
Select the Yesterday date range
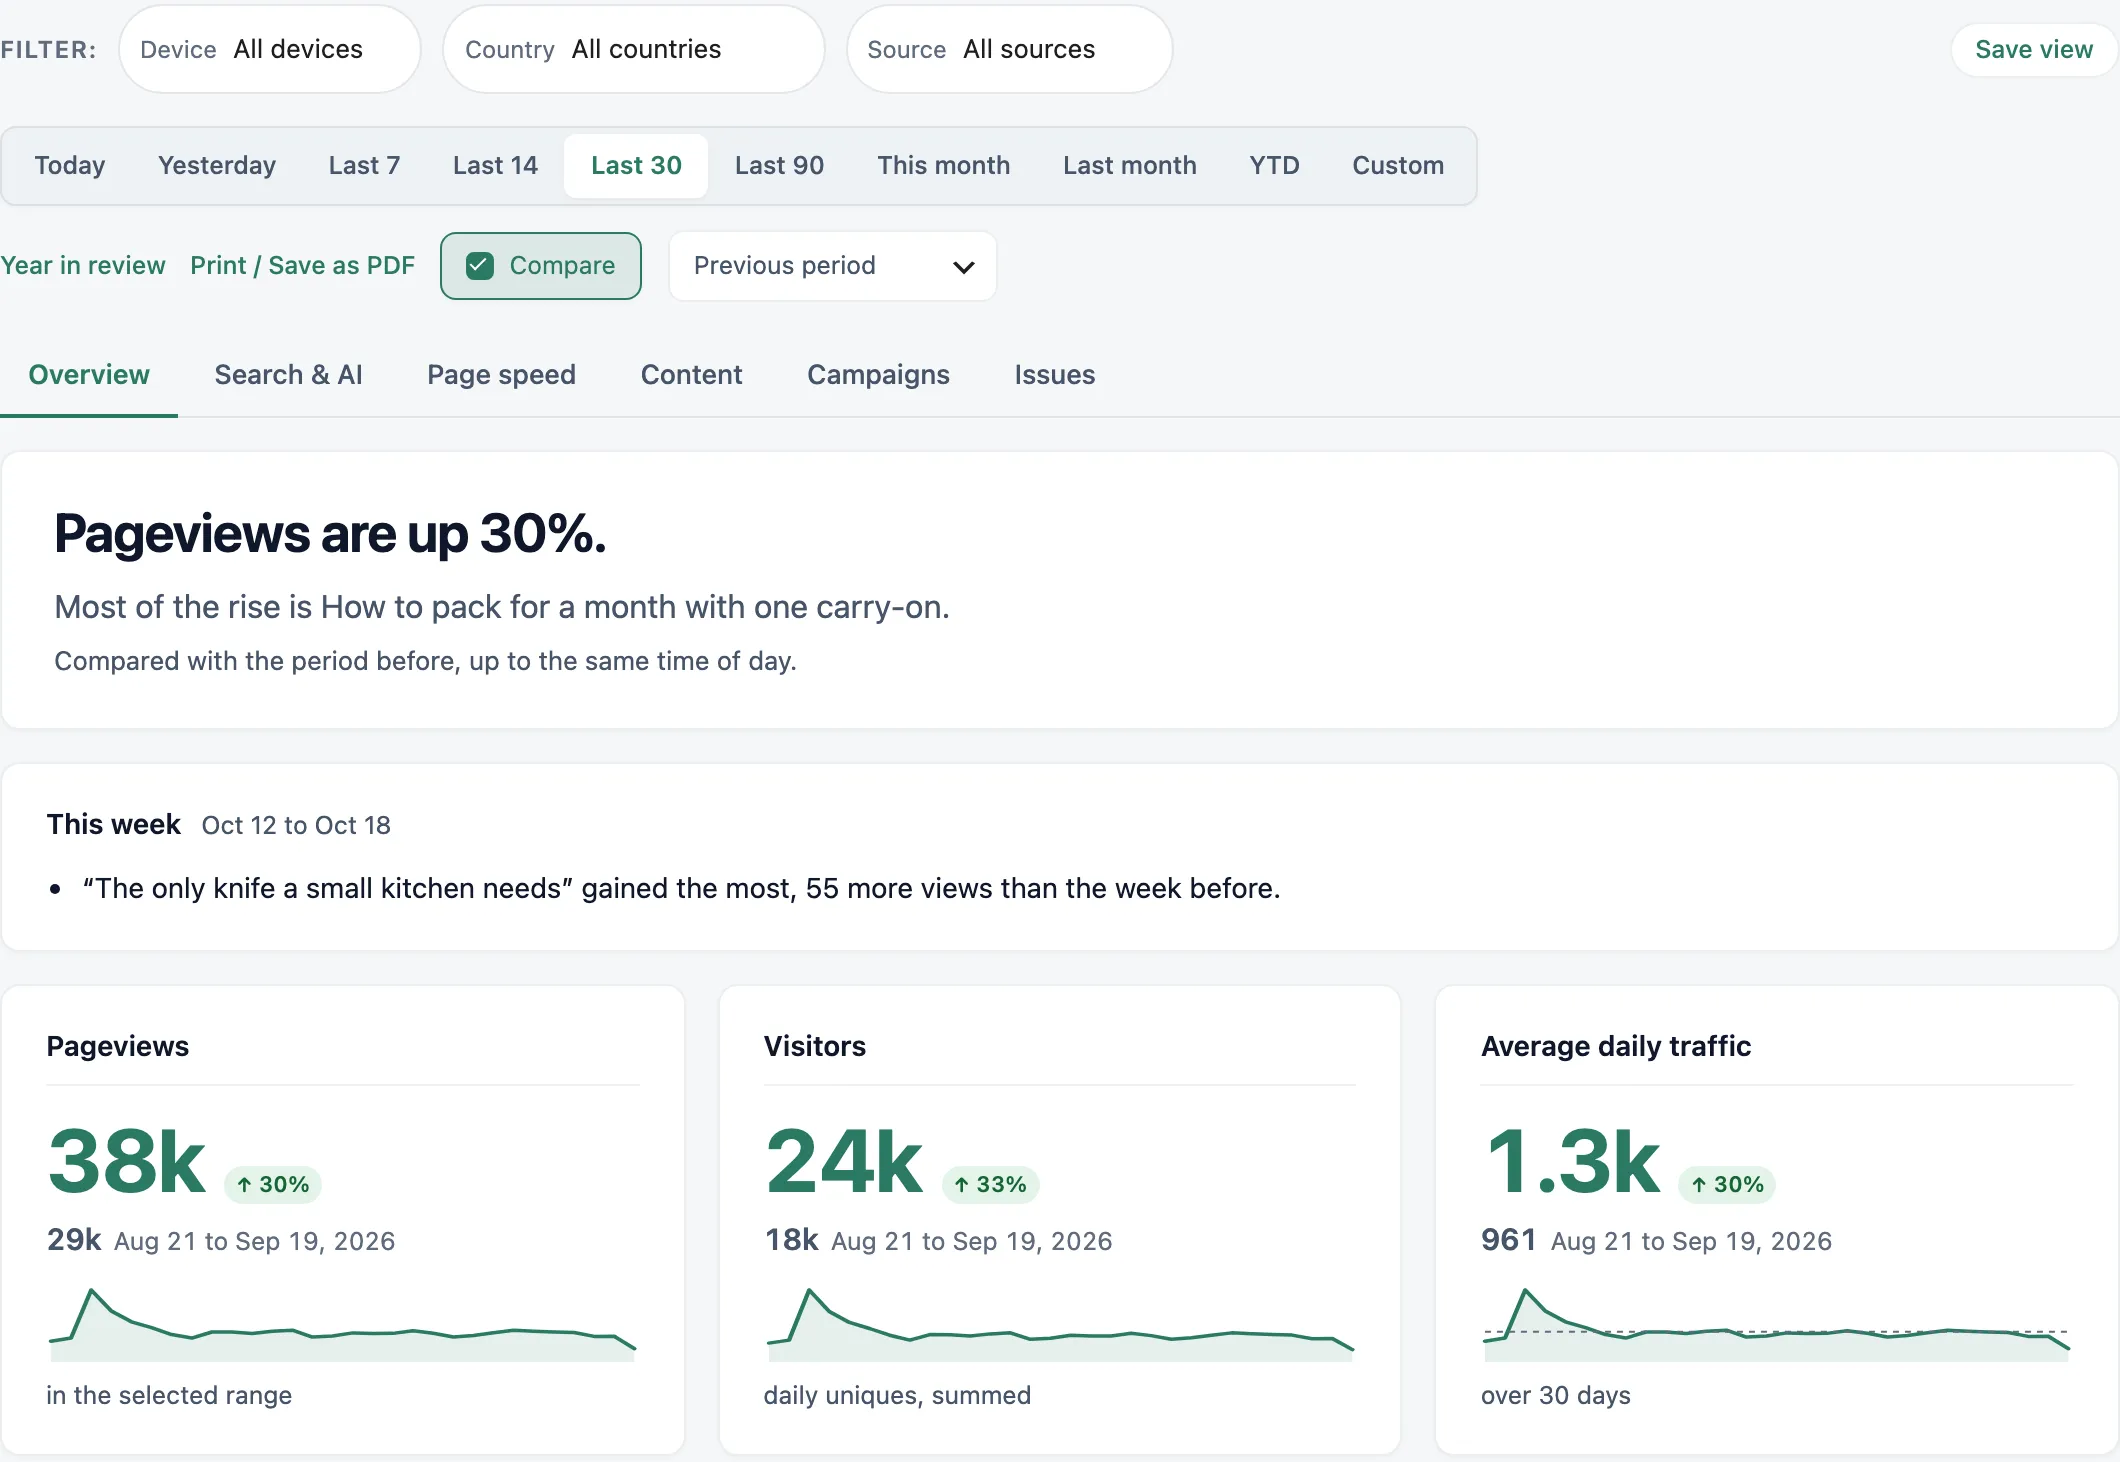[x=217, y=165]
